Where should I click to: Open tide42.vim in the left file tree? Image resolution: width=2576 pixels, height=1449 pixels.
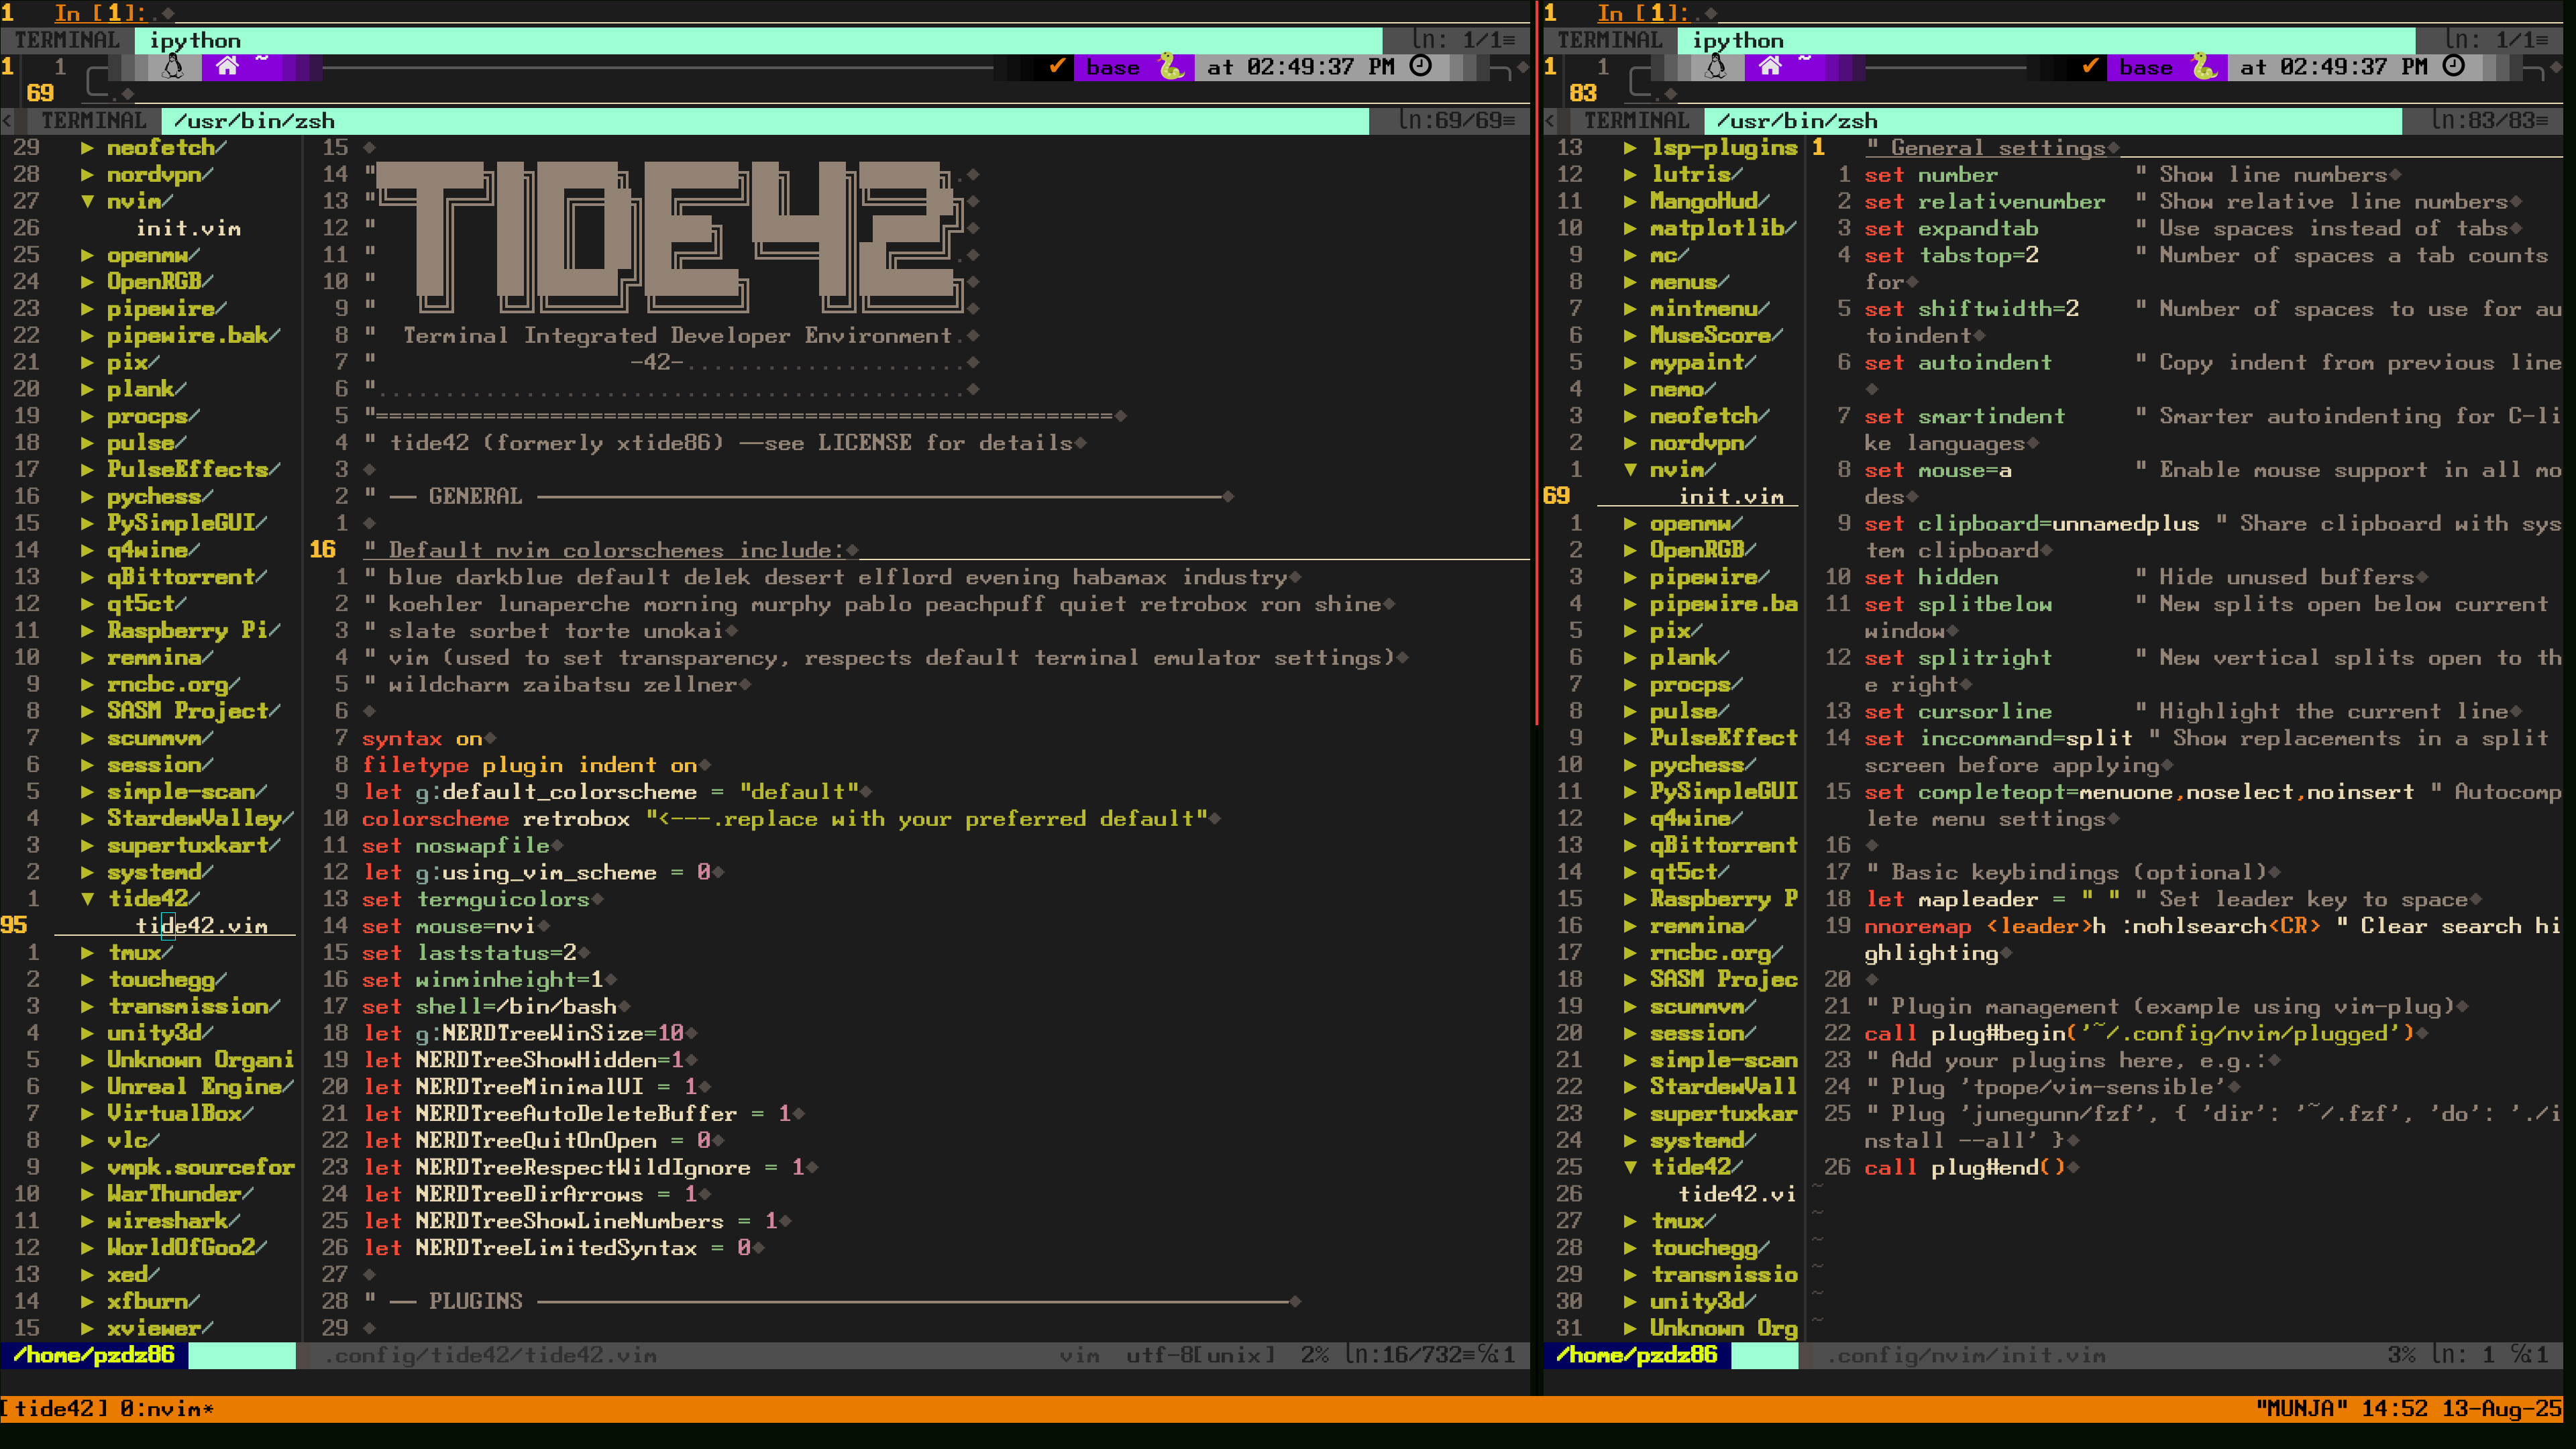pos(202,925)
